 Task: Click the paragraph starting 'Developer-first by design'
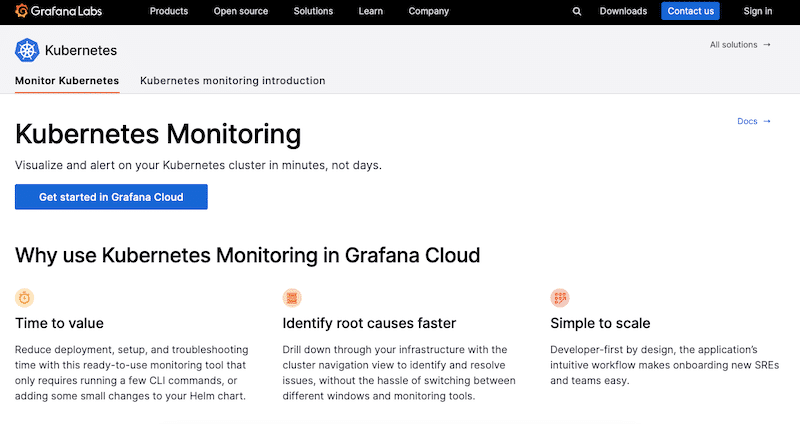(x=664, y=365)
